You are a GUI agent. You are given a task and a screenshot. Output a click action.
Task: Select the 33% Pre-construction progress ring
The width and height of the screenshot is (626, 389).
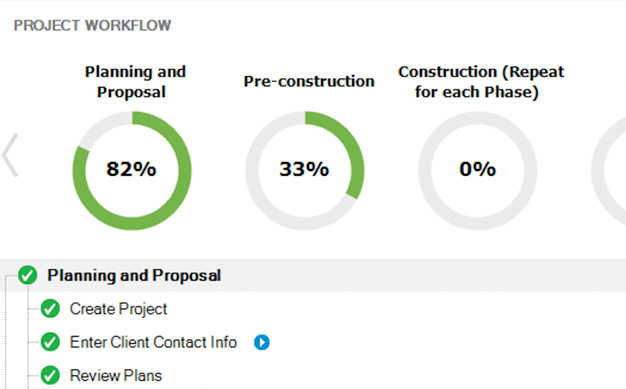pyautogui.click(x=305, y=171)
